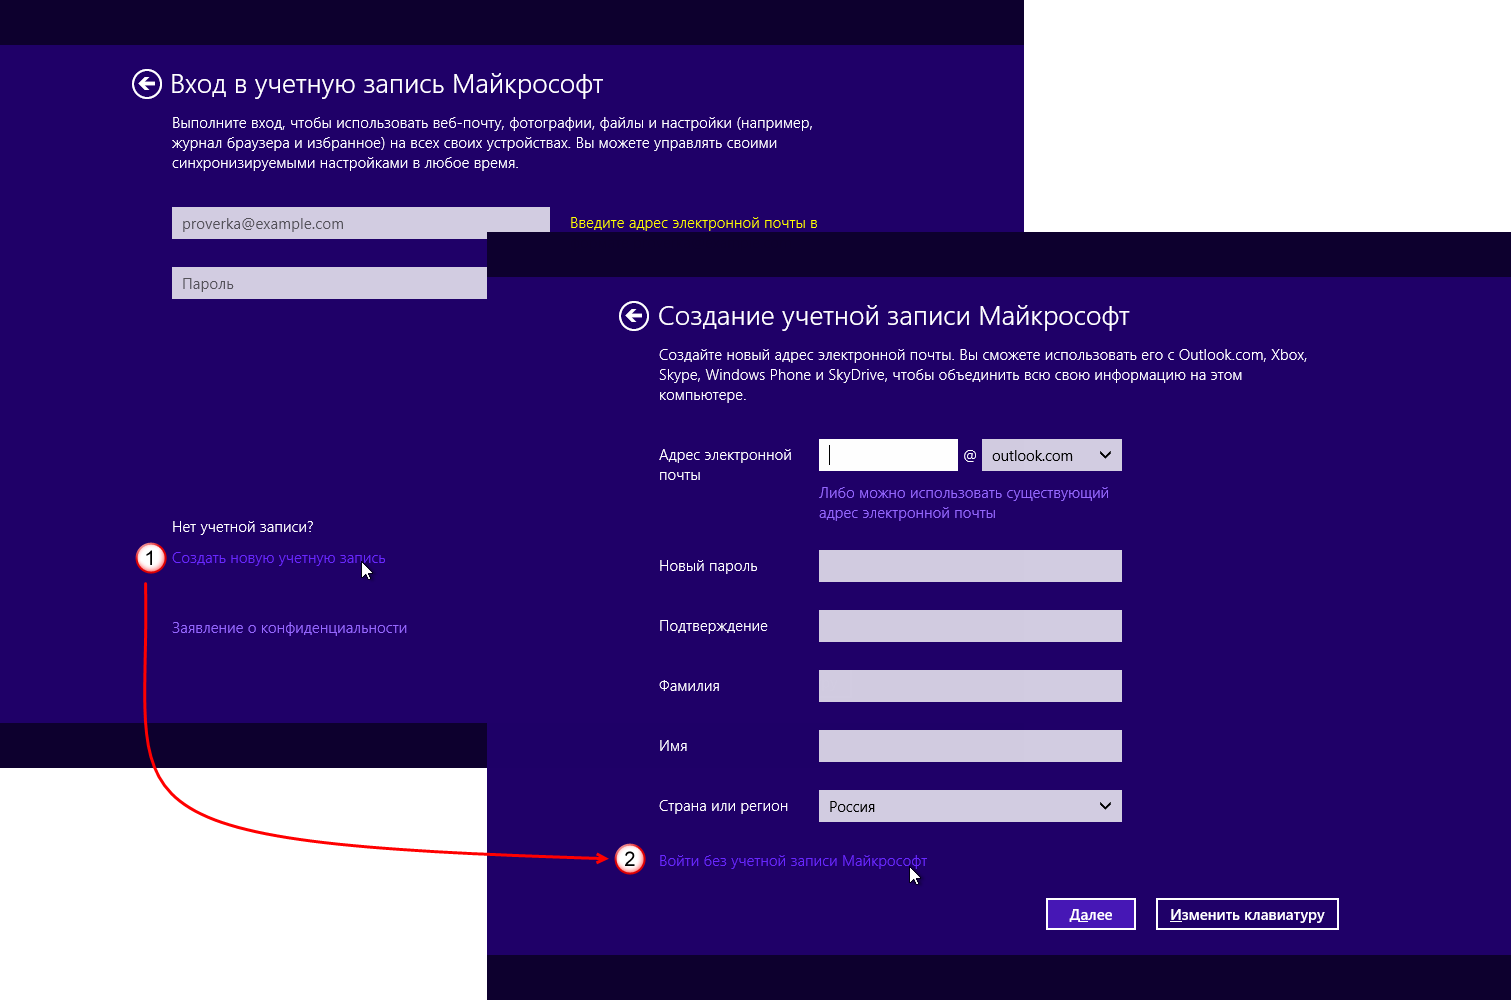
Task: Open the outlook.com domain dropdown
Action: coord(1052,455)
